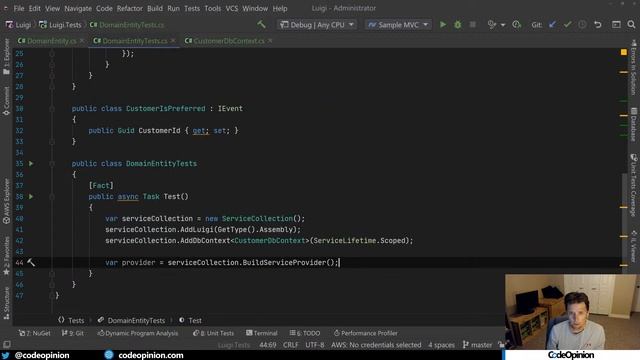Open the Commit tool window
Viewport: 640px width, 360px height.
[6, 101]
